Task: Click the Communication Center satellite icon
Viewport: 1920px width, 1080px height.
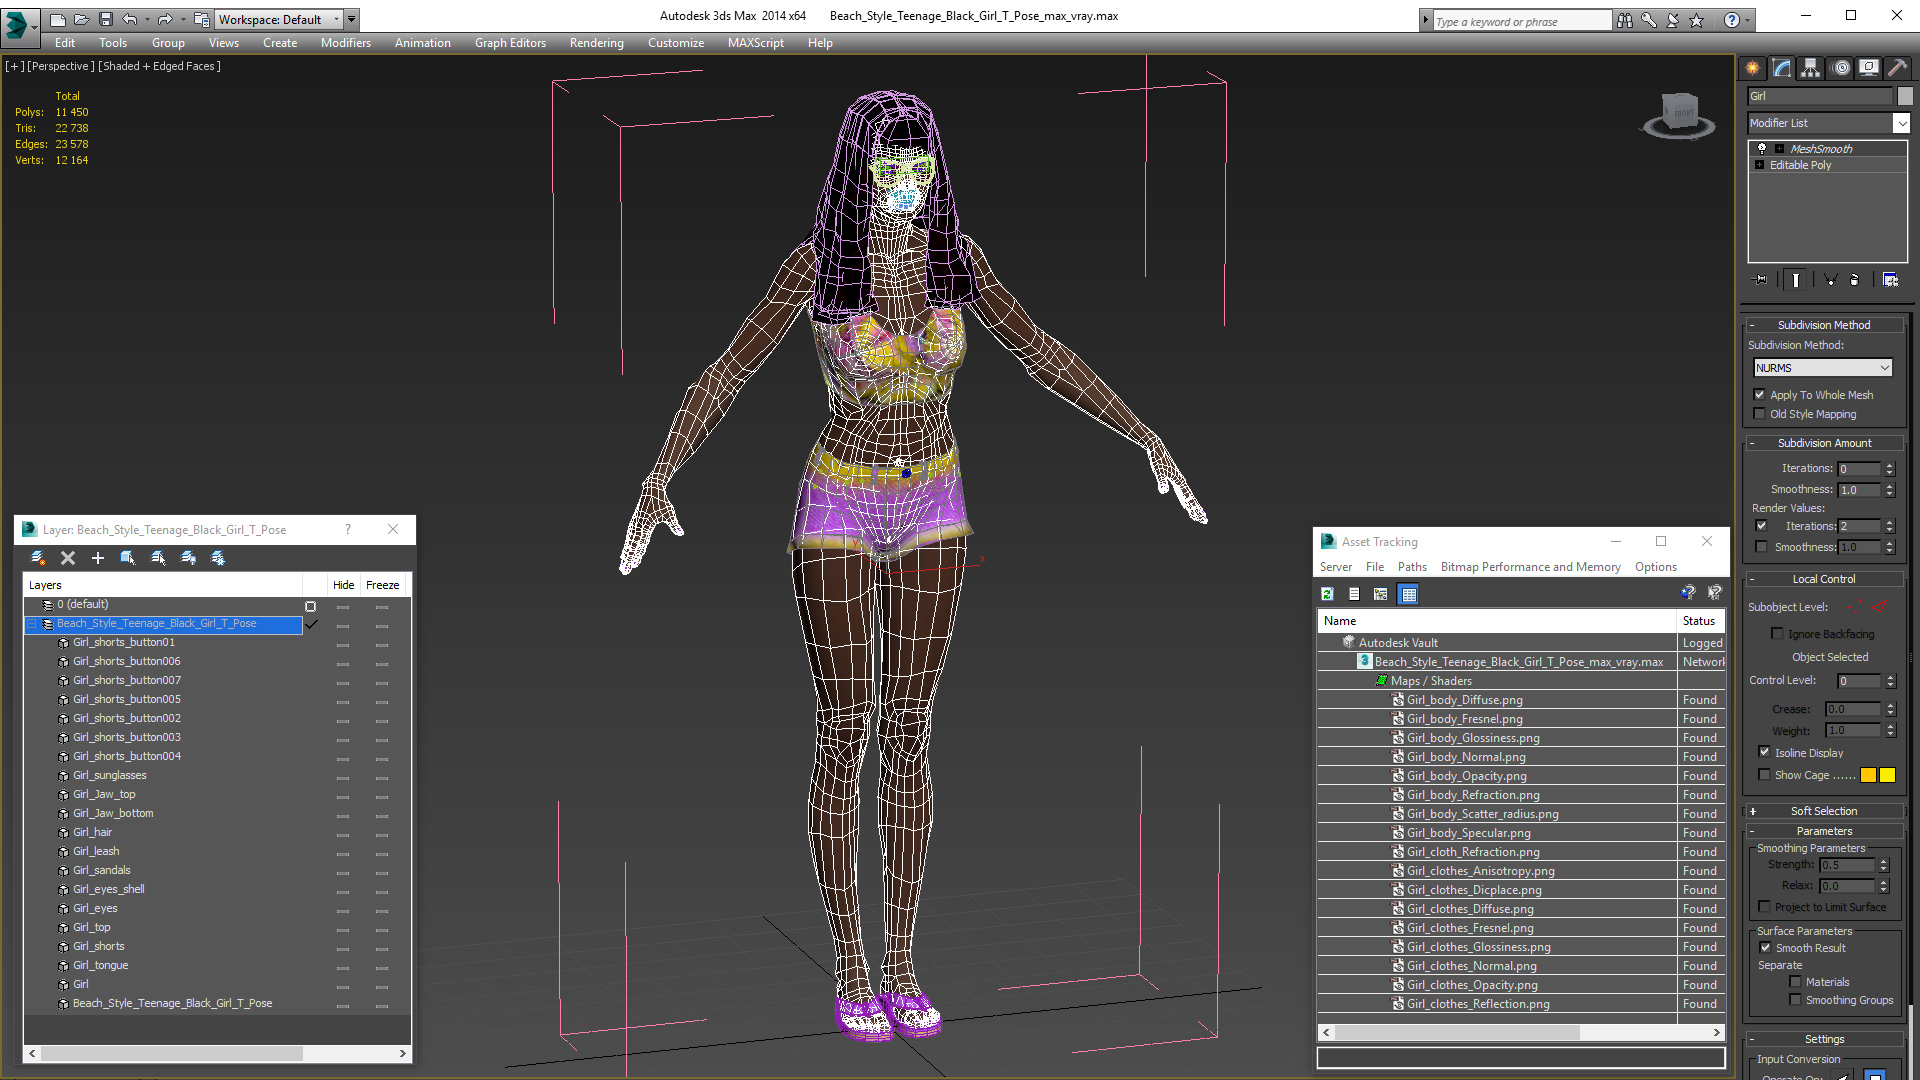Action: point(1673,20)
